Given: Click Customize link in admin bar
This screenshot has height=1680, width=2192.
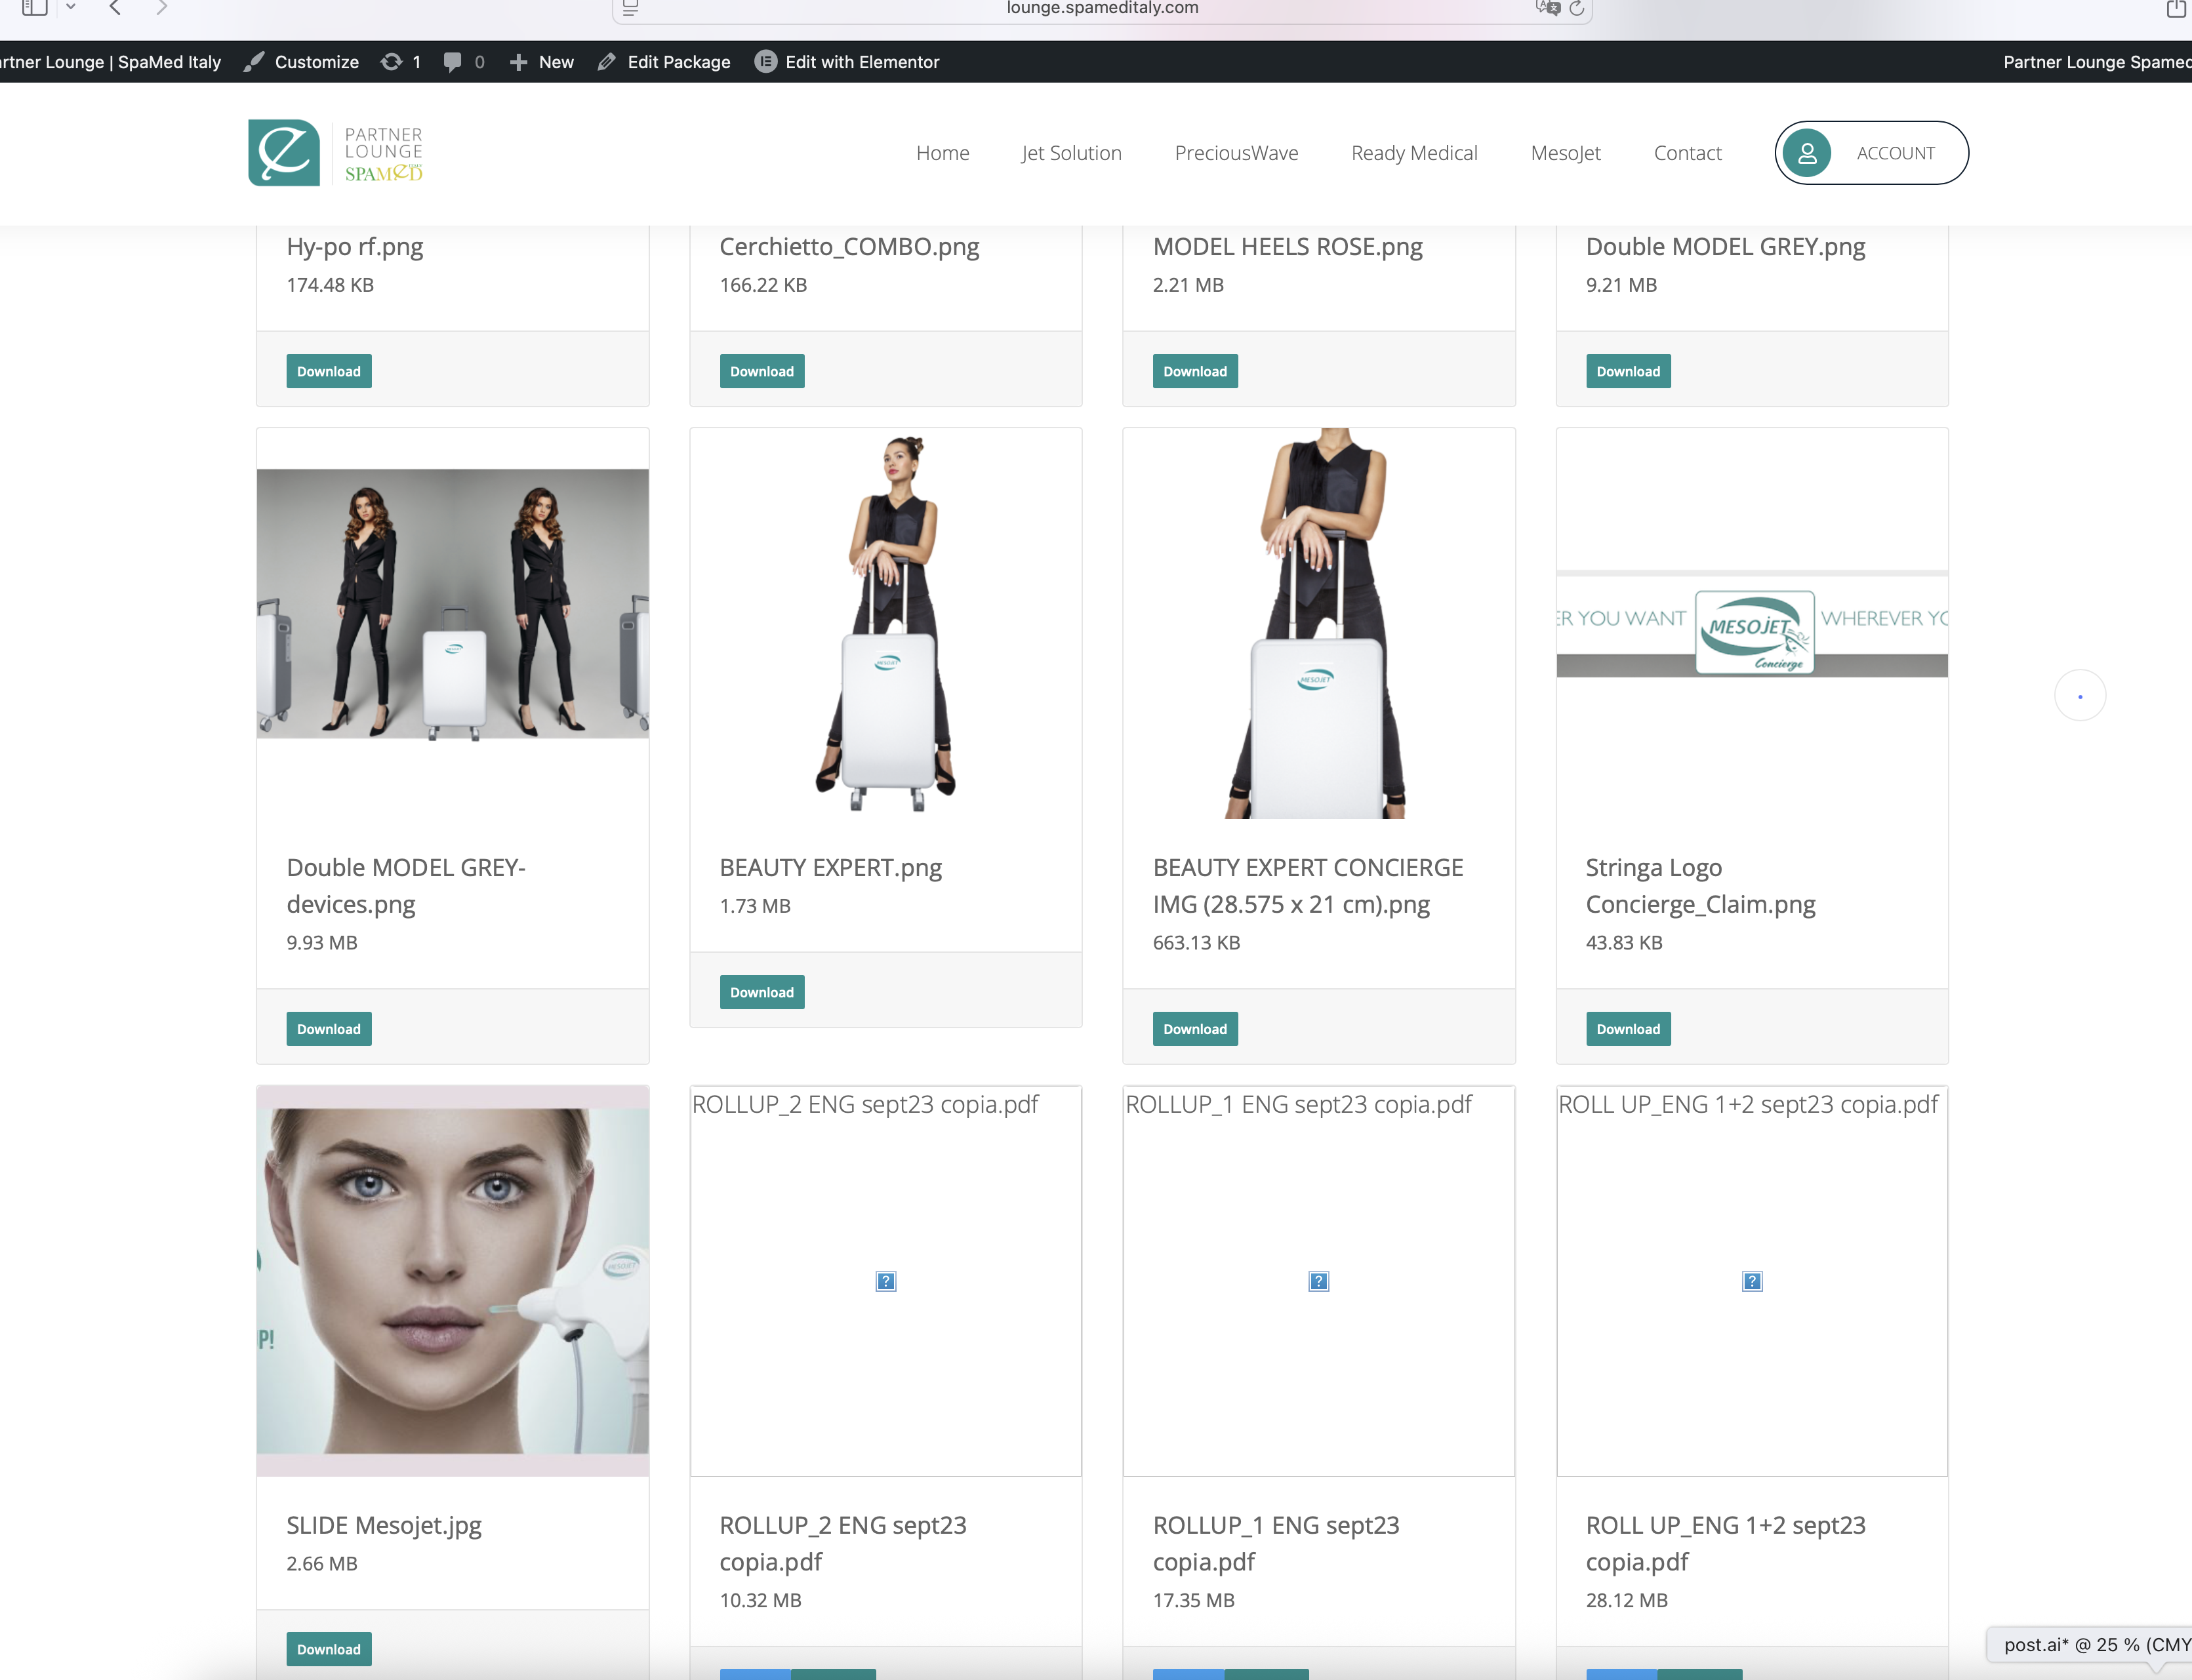Looking at the screenshot, I should click(316, 62).
